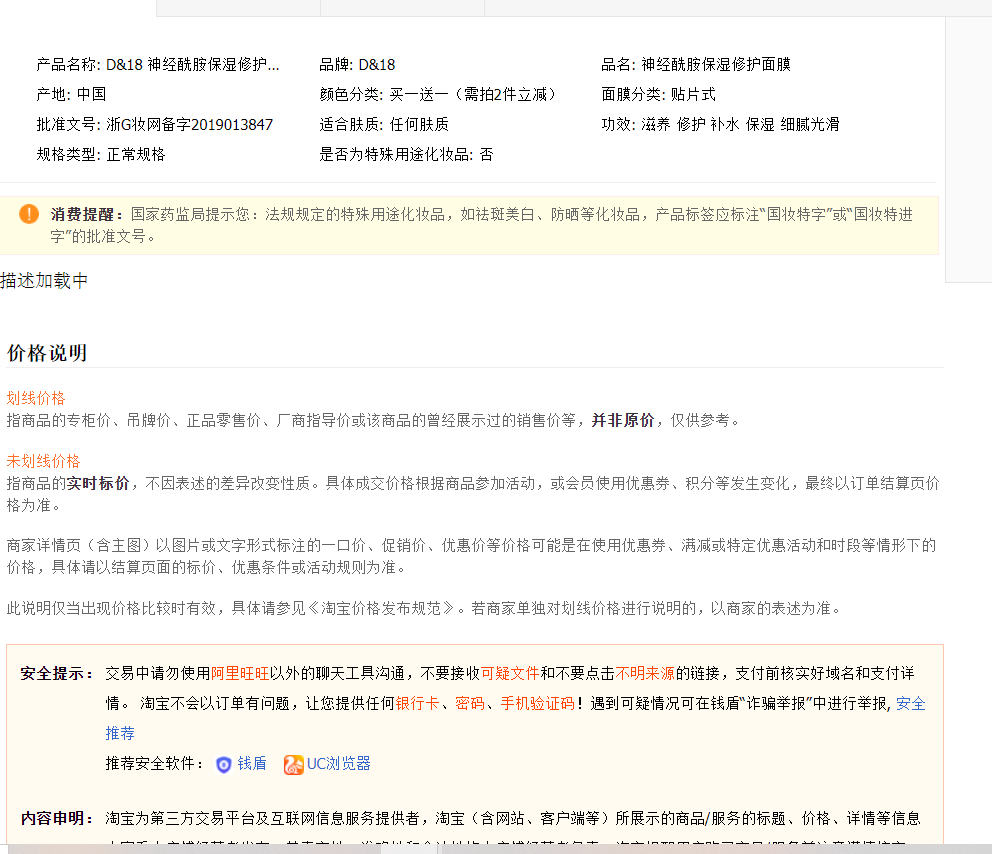
Task: Click 品名: 神经酰胺保湿修护面膜 attribute
Action: point(696,65)
